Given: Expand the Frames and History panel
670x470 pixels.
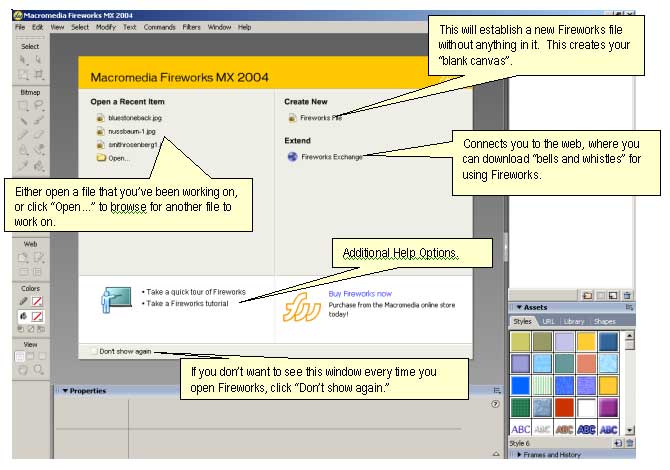Looking at the screenshot, I should [x=519, y=455].
